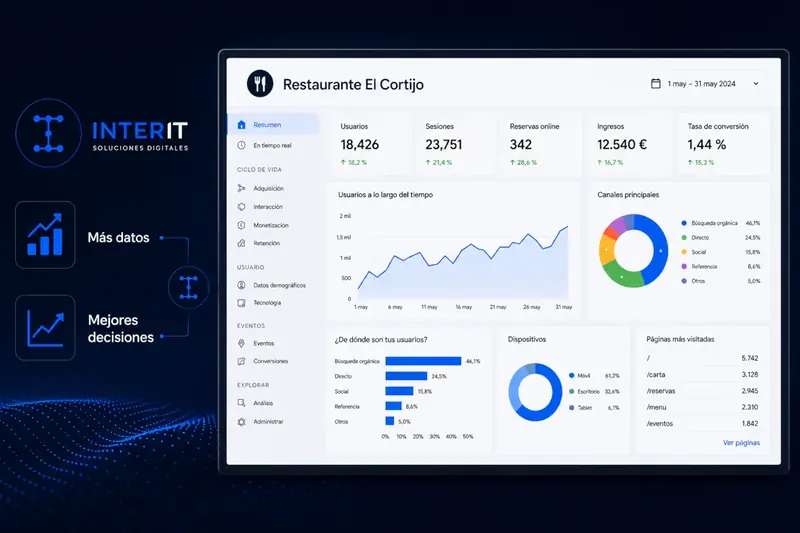The image size is (800, 533).
Task: Click the Referencia bar showing 8,6%
Action: [393, 407]
